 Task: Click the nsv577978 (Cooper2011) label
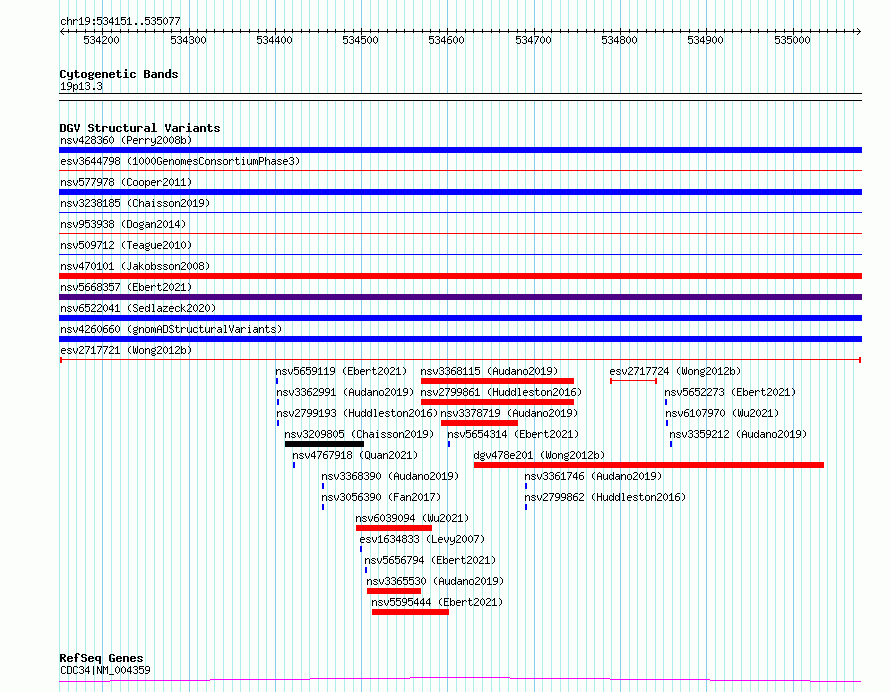click(126, 182)
